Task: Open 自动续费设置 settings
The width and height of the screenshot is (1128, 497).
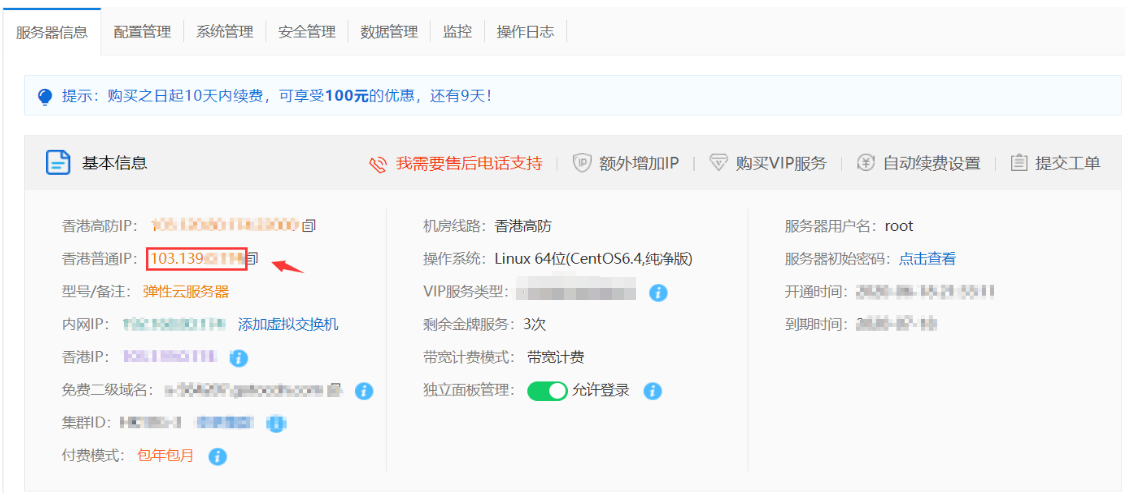Action: pos(919,163)
